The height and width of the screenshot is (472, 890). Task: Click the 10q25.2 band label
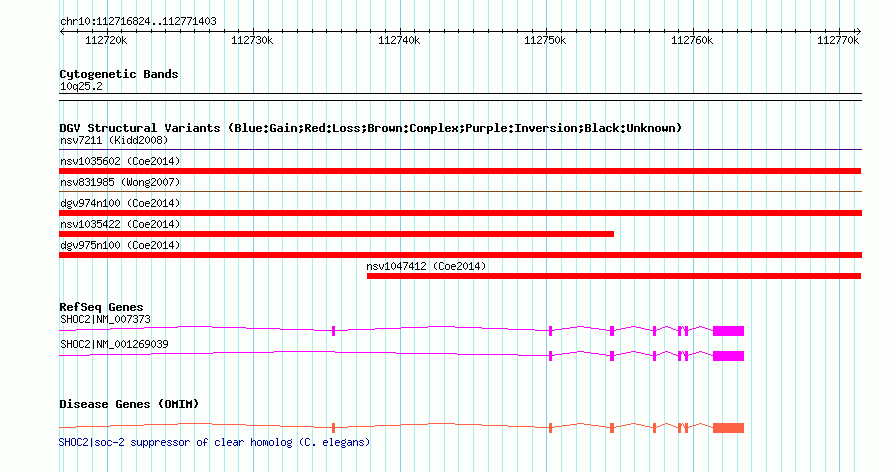click(81, 86)
